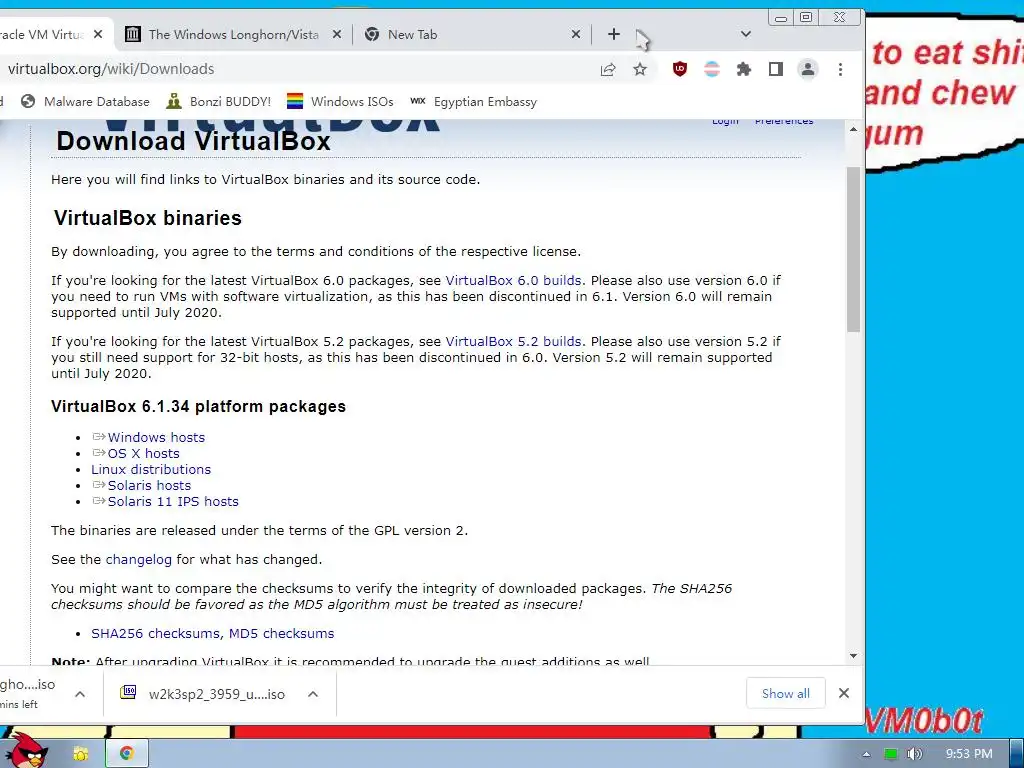Close the downloads bar
This screenshot has width=1024, height=768.
click(x=844, y=693)
